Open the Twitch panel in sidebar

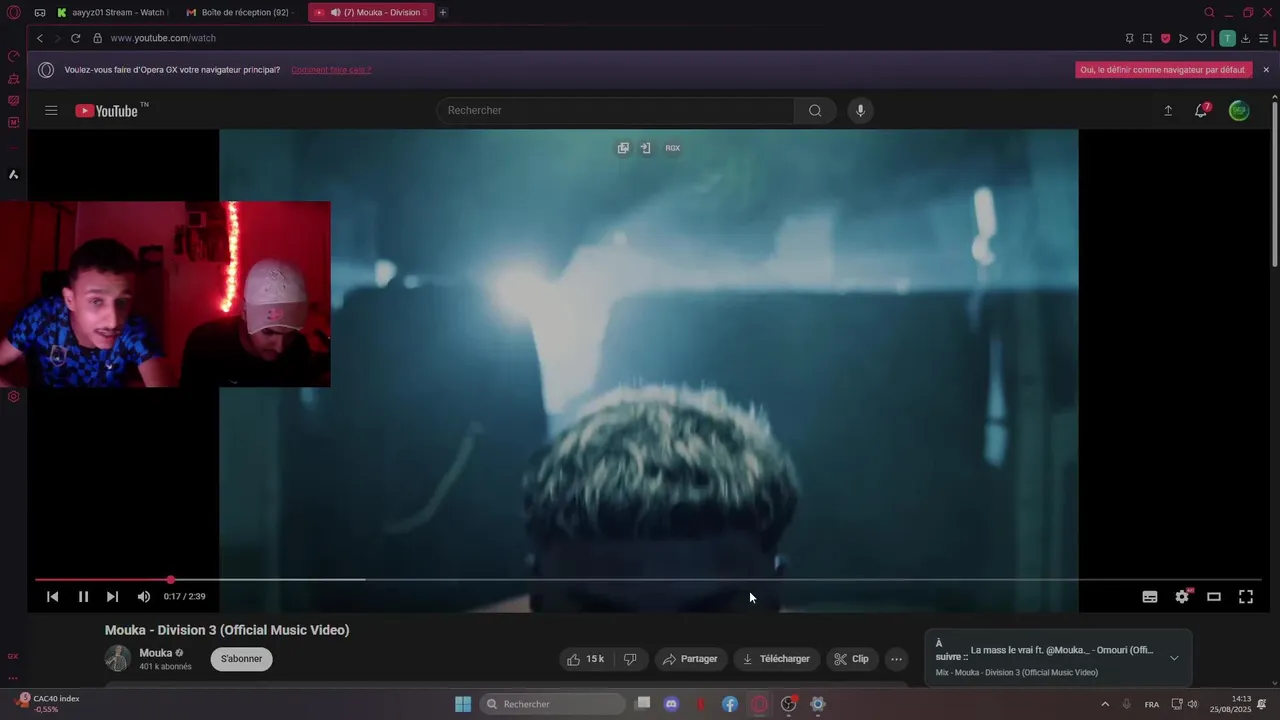13,101
